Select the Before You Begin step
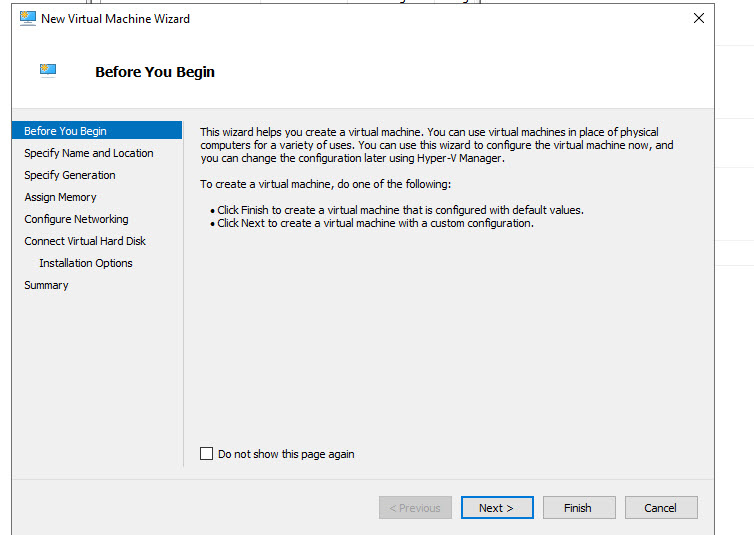Screen dimensions: 754x535 coord(65,131)
